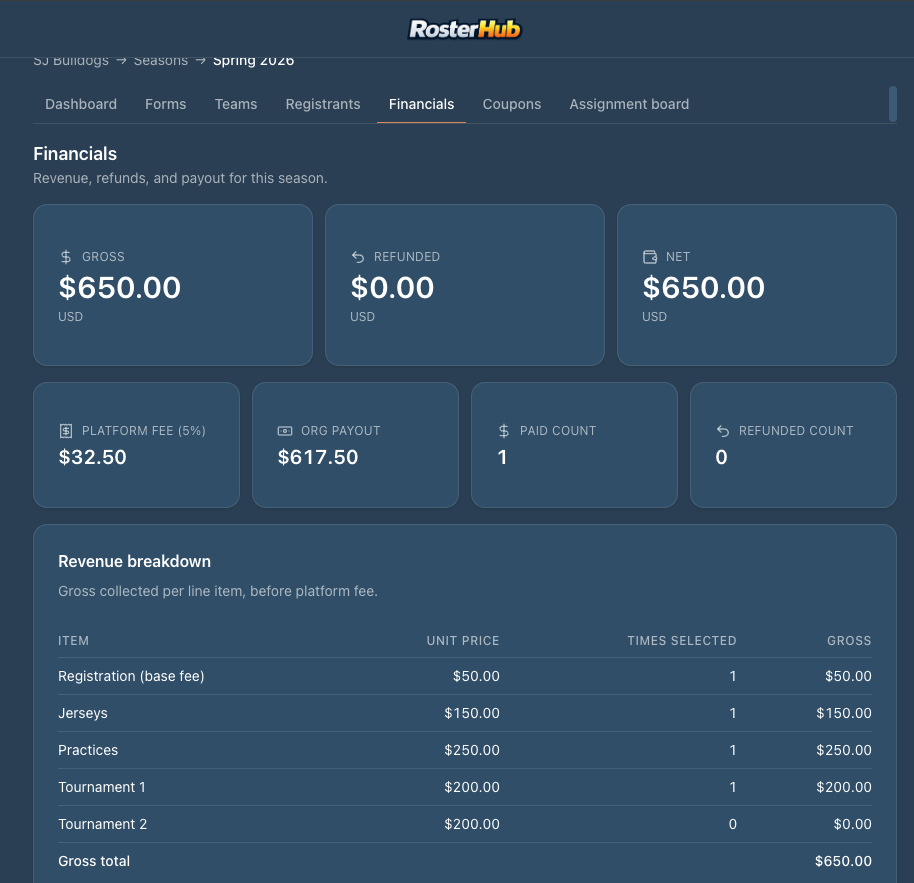Click the Financials description subtitle text
This screenshot has height=883, width=914.
pyautogui.click(x=180, y=178)
